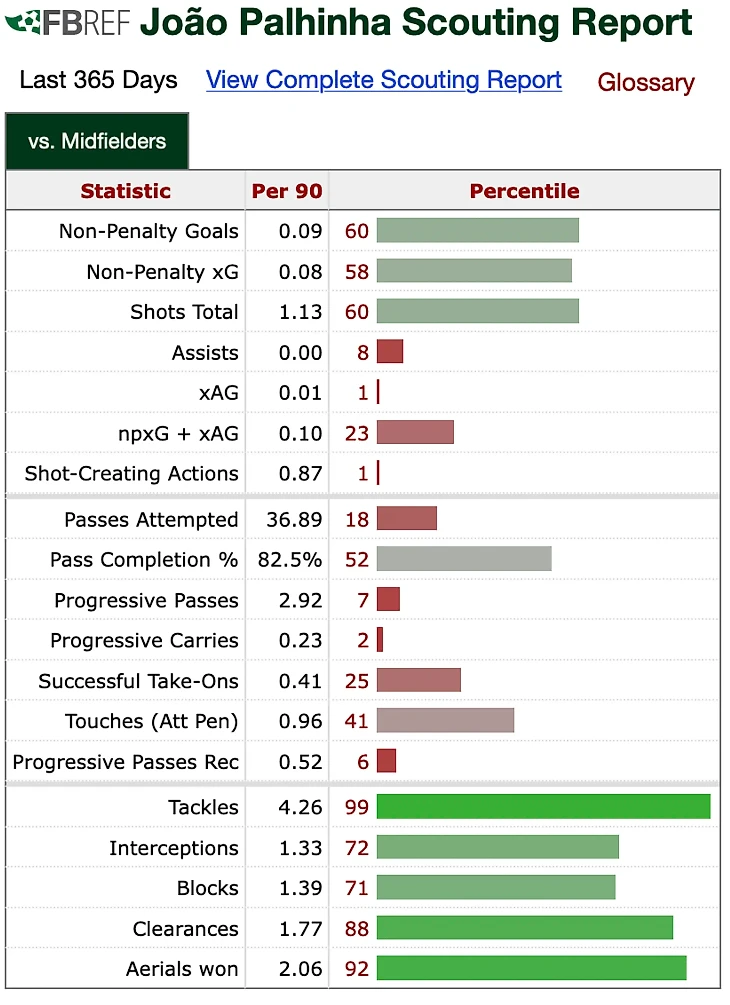Click the Tackles percentile bar
Screen dimensions: 730x1005
(x=543, y=806)
